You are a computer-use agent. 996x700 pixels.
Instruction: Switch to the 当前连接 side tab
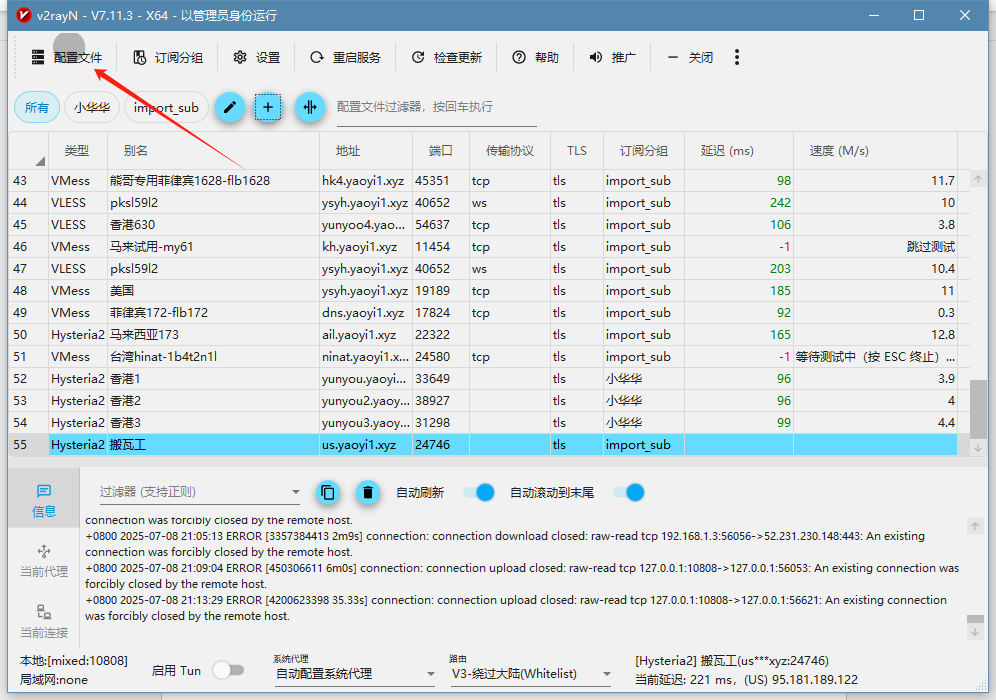[x=44, y=622]
